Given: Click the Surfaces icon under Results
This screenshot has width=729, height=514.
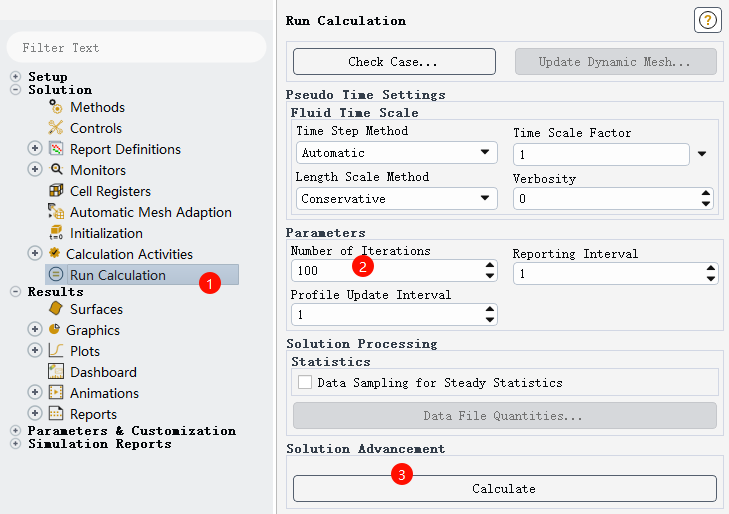Looking at the screenshot, I should (56, 309).
